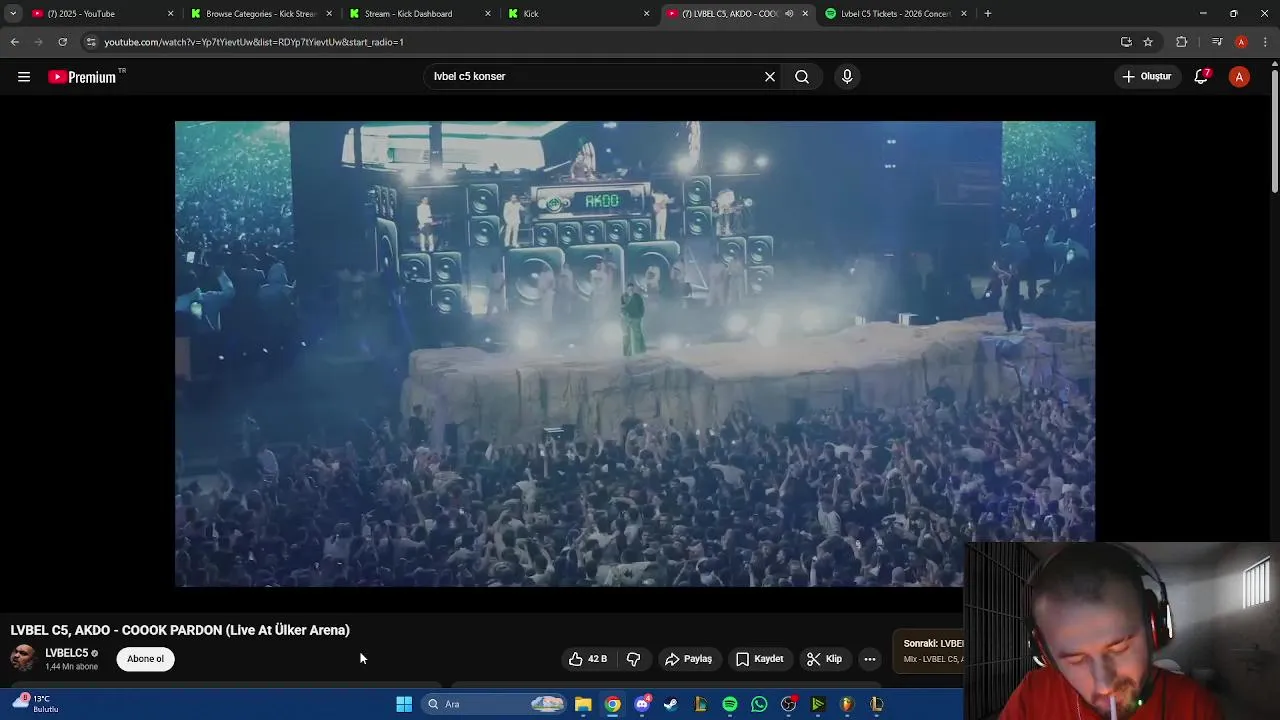Go to YouTube Premium home logo
Screen dimensions: 1280x720
(x=82, y=77)
